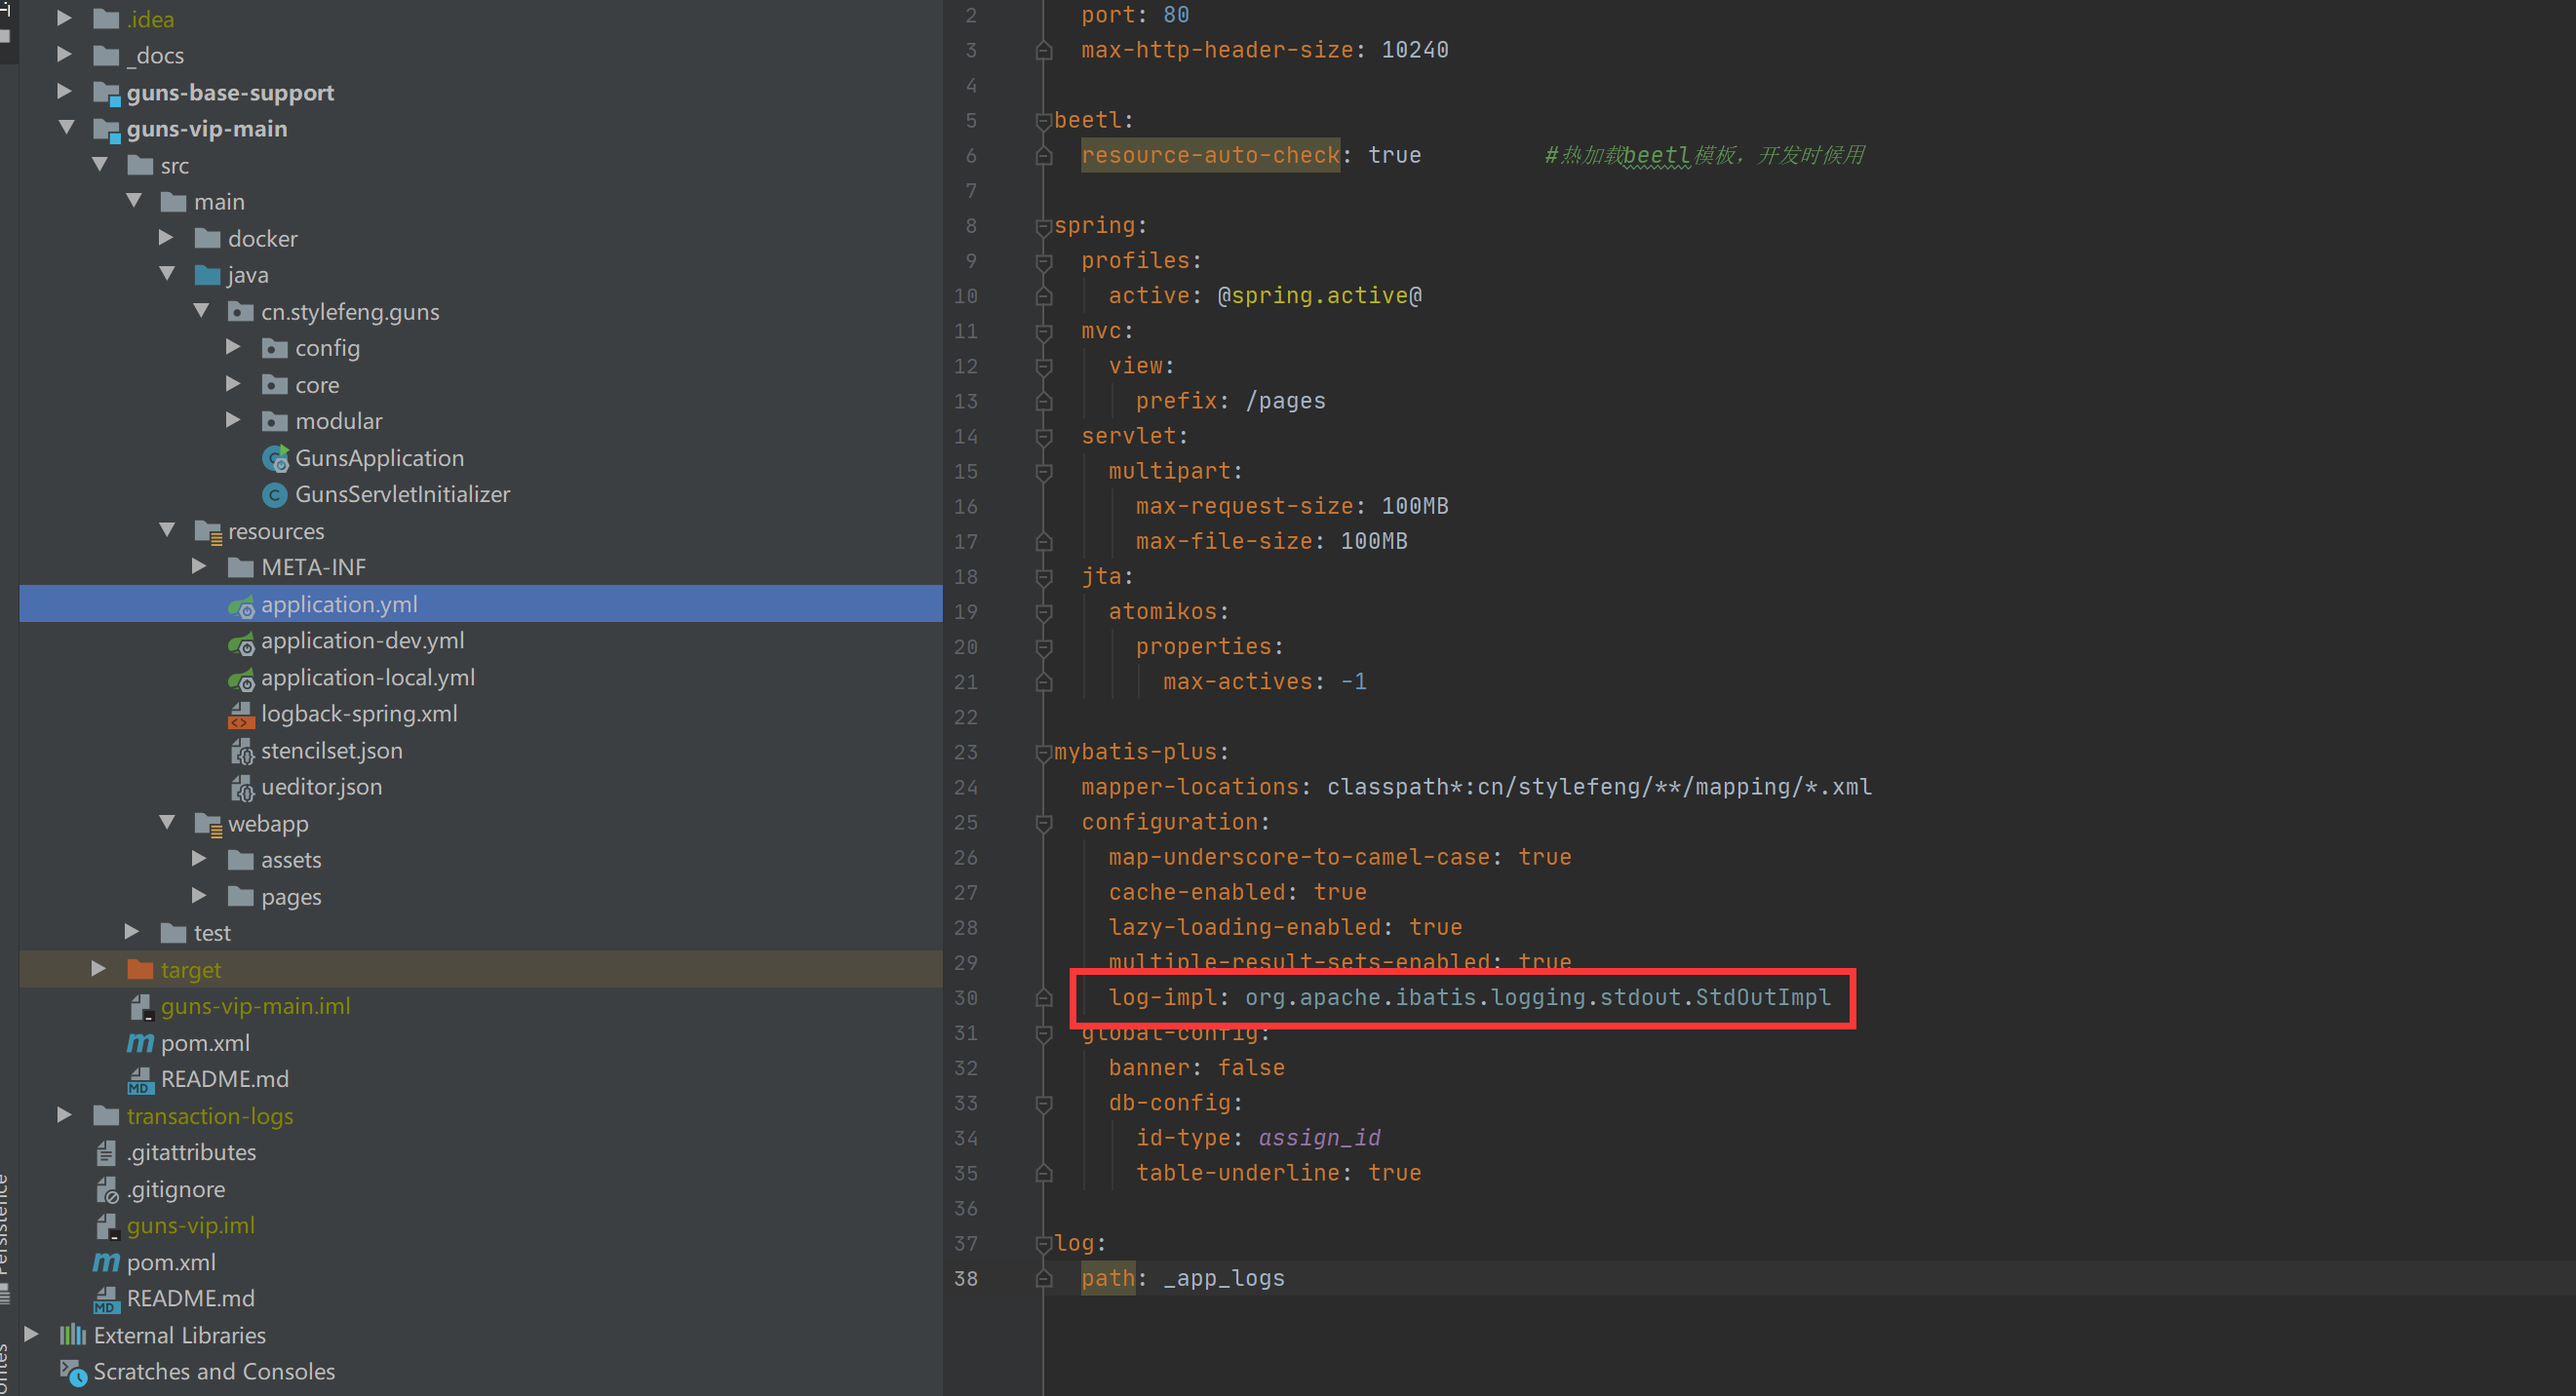This screenshot has height=1396, width=2576.
Task: Click the Scratches and Consoles icon
Action: [x=73, y=1373]
